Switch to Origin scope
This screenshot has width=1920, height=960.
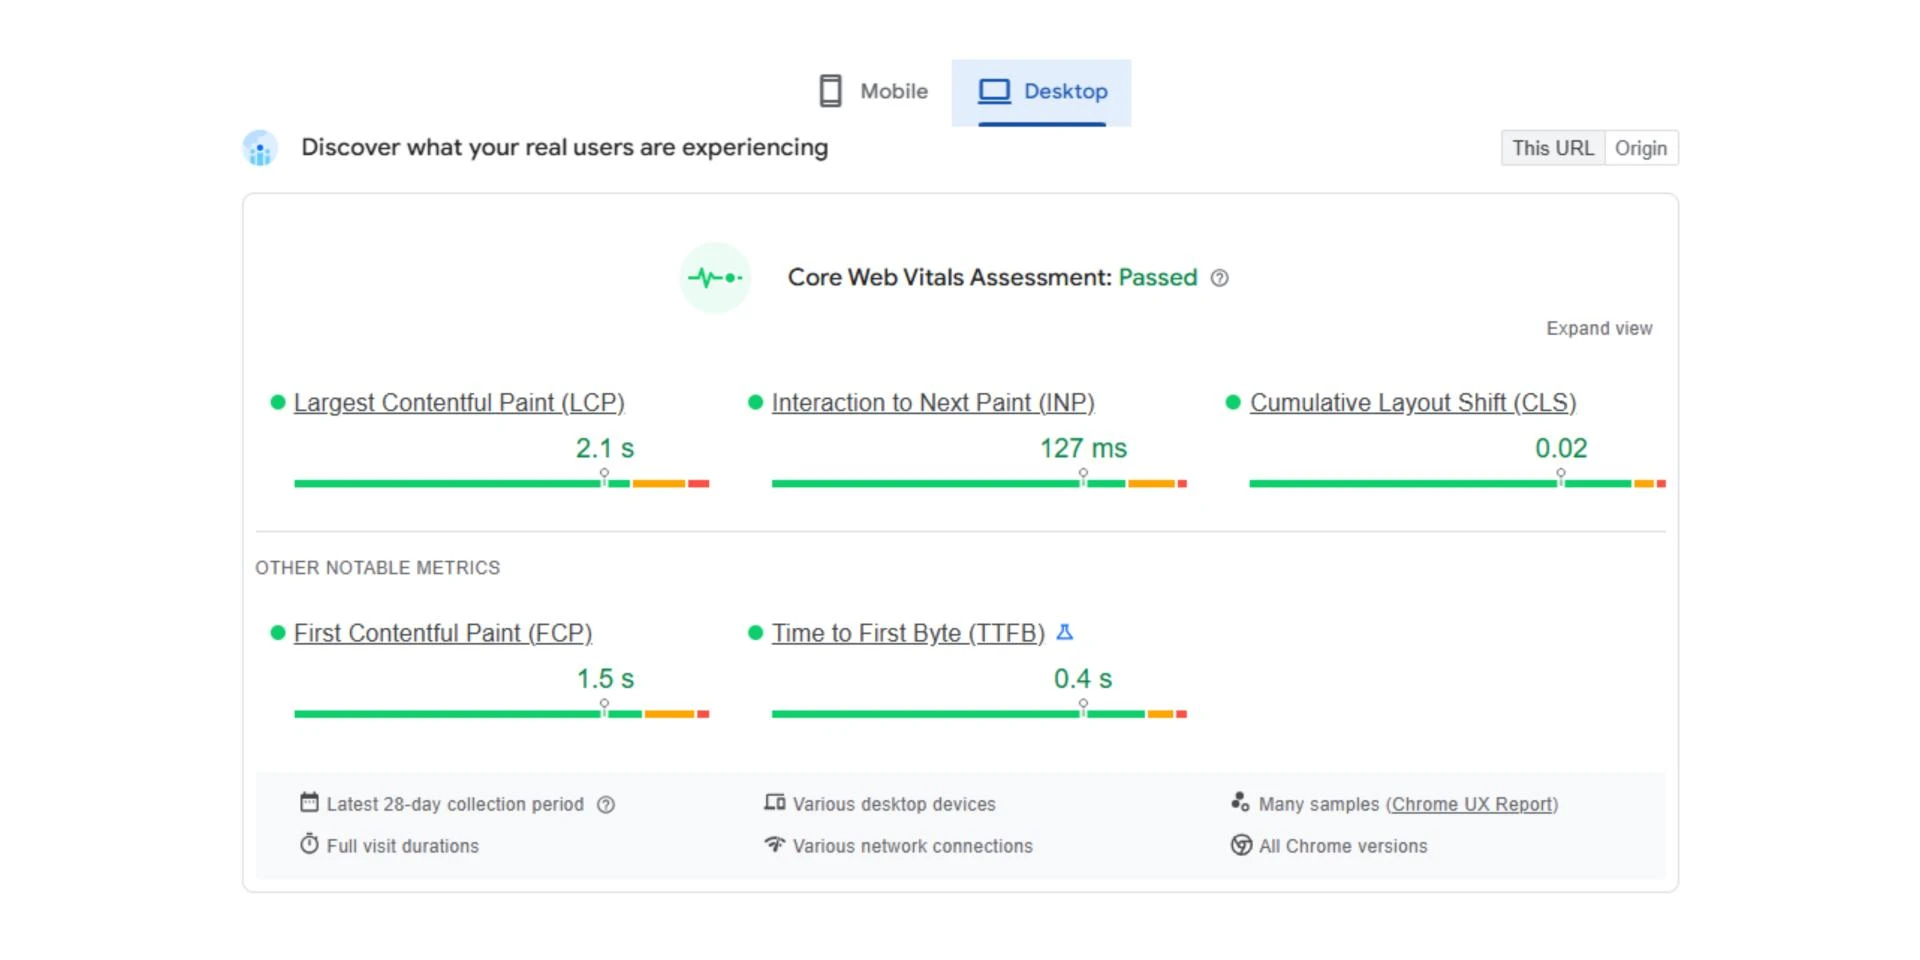1641,148
